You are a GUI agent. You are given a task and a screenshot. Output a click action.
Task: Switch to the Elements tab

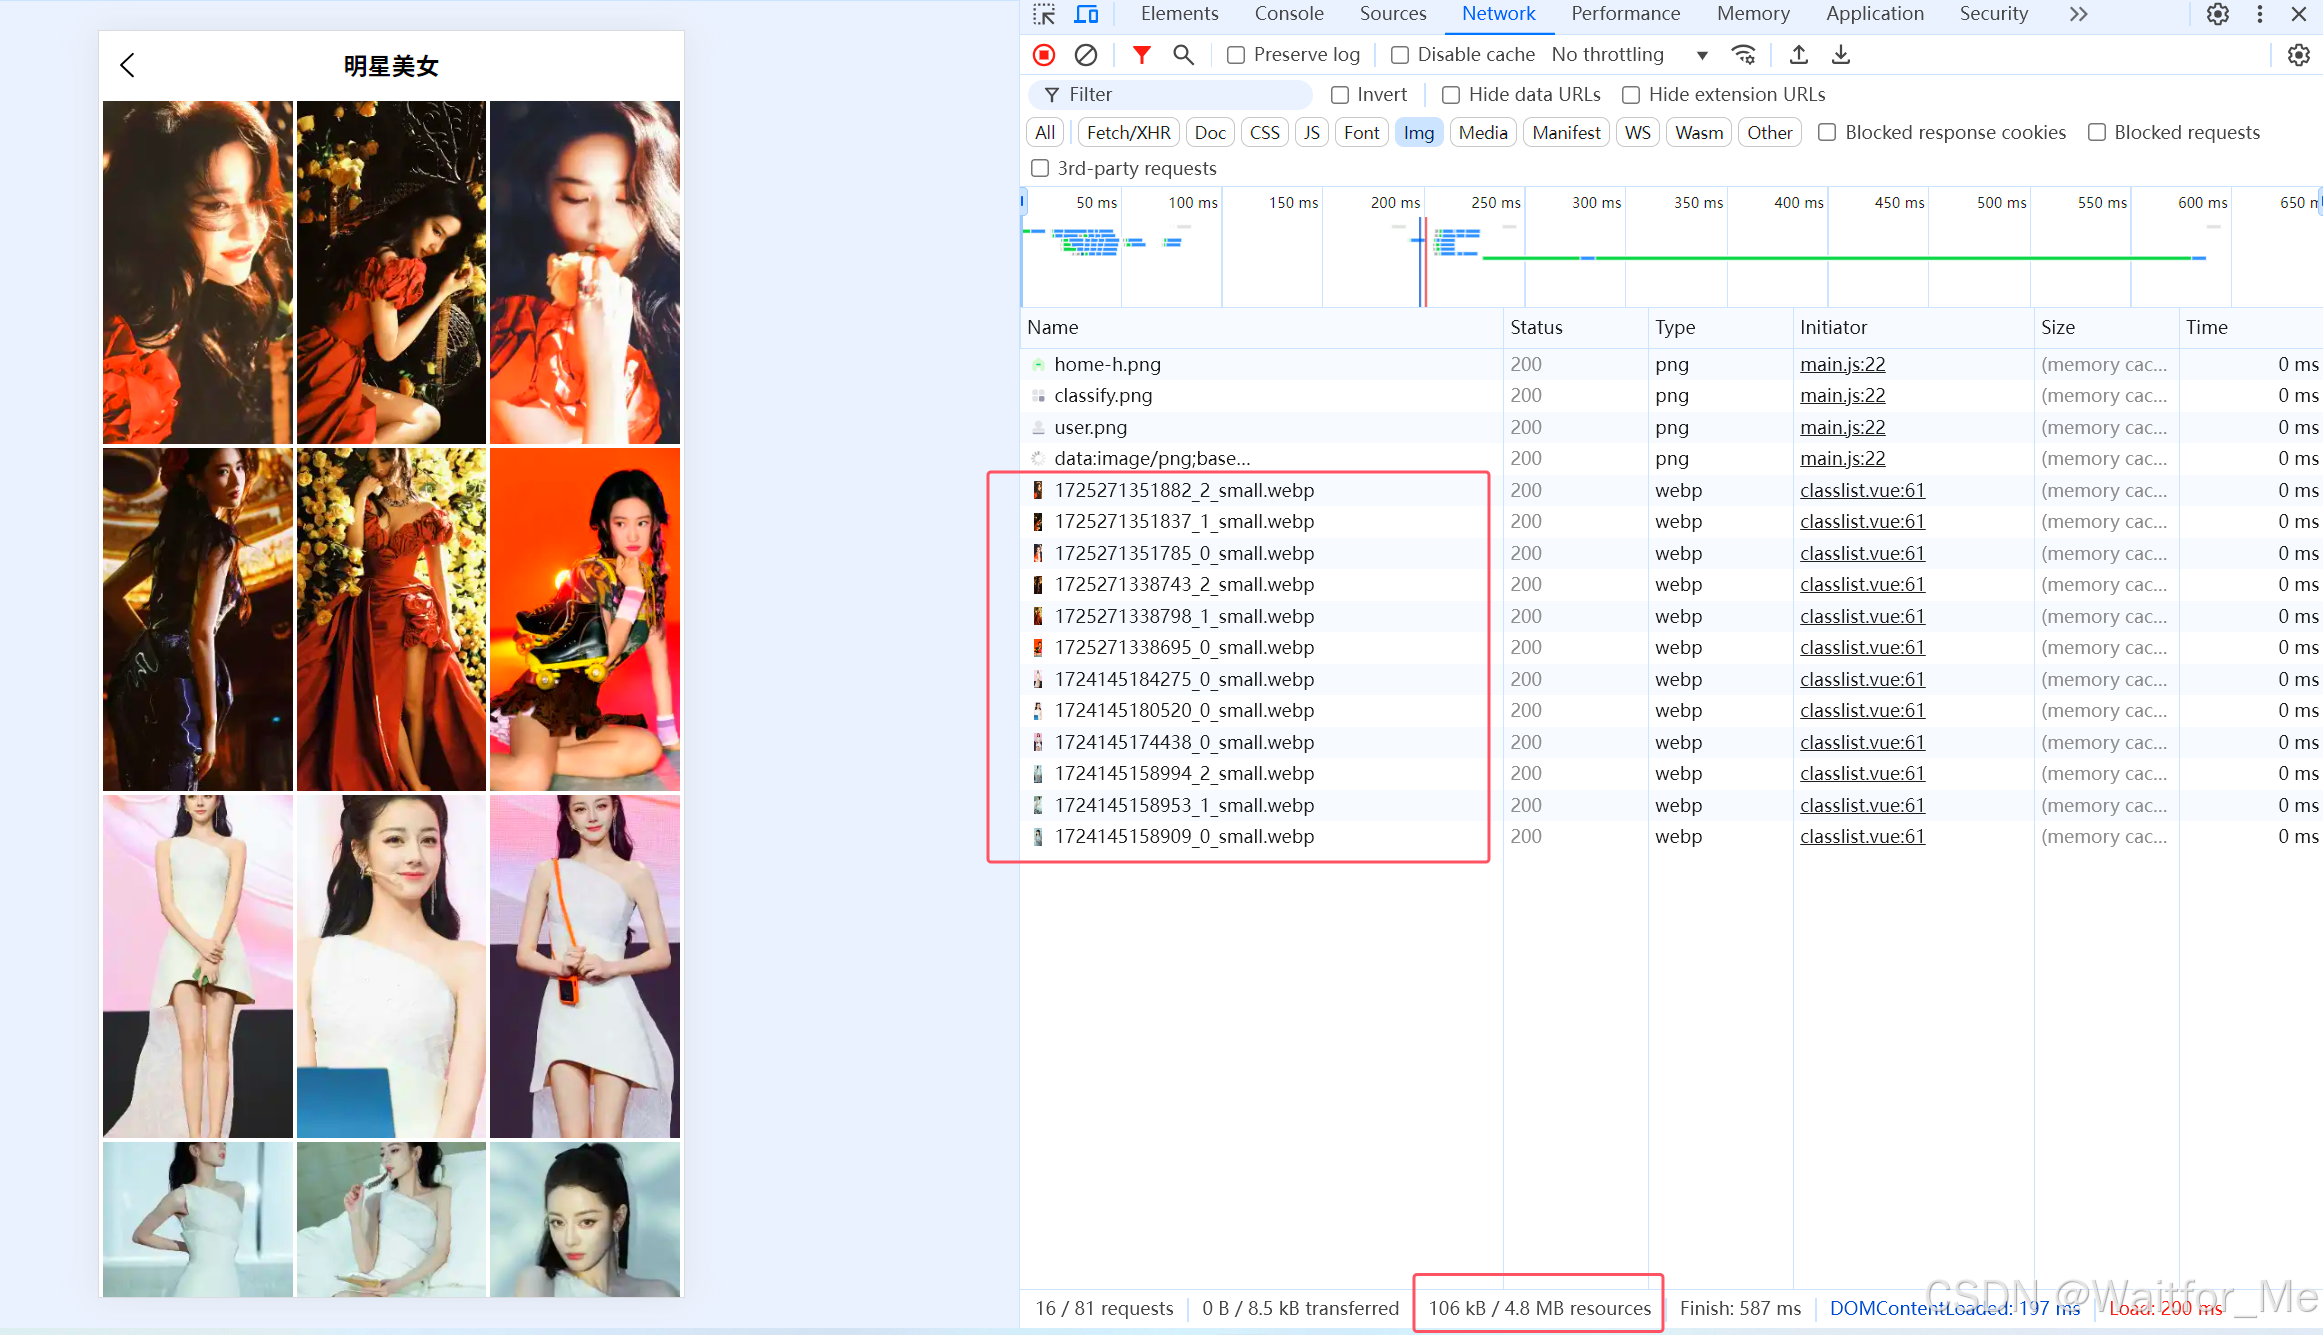(x=1179, y=14)
